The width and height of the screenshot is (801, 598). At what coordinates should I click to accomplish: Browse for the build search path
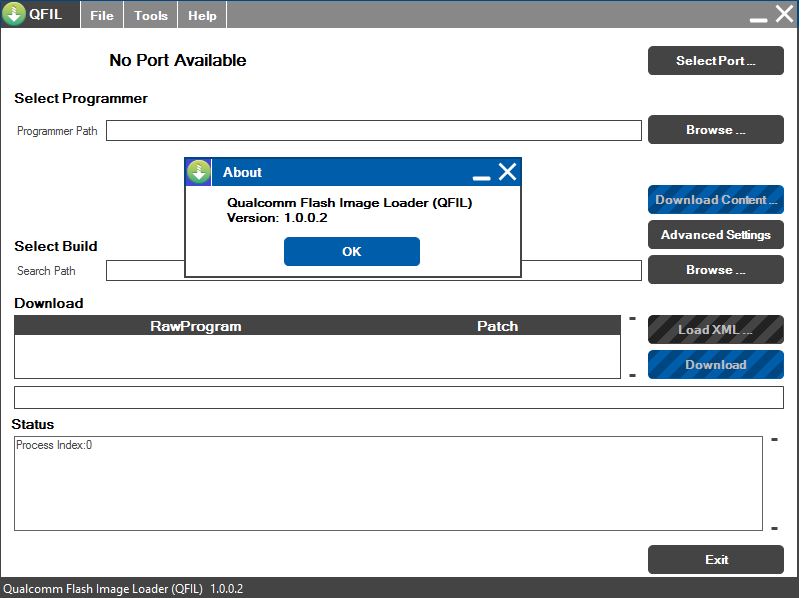pos(716,270)
